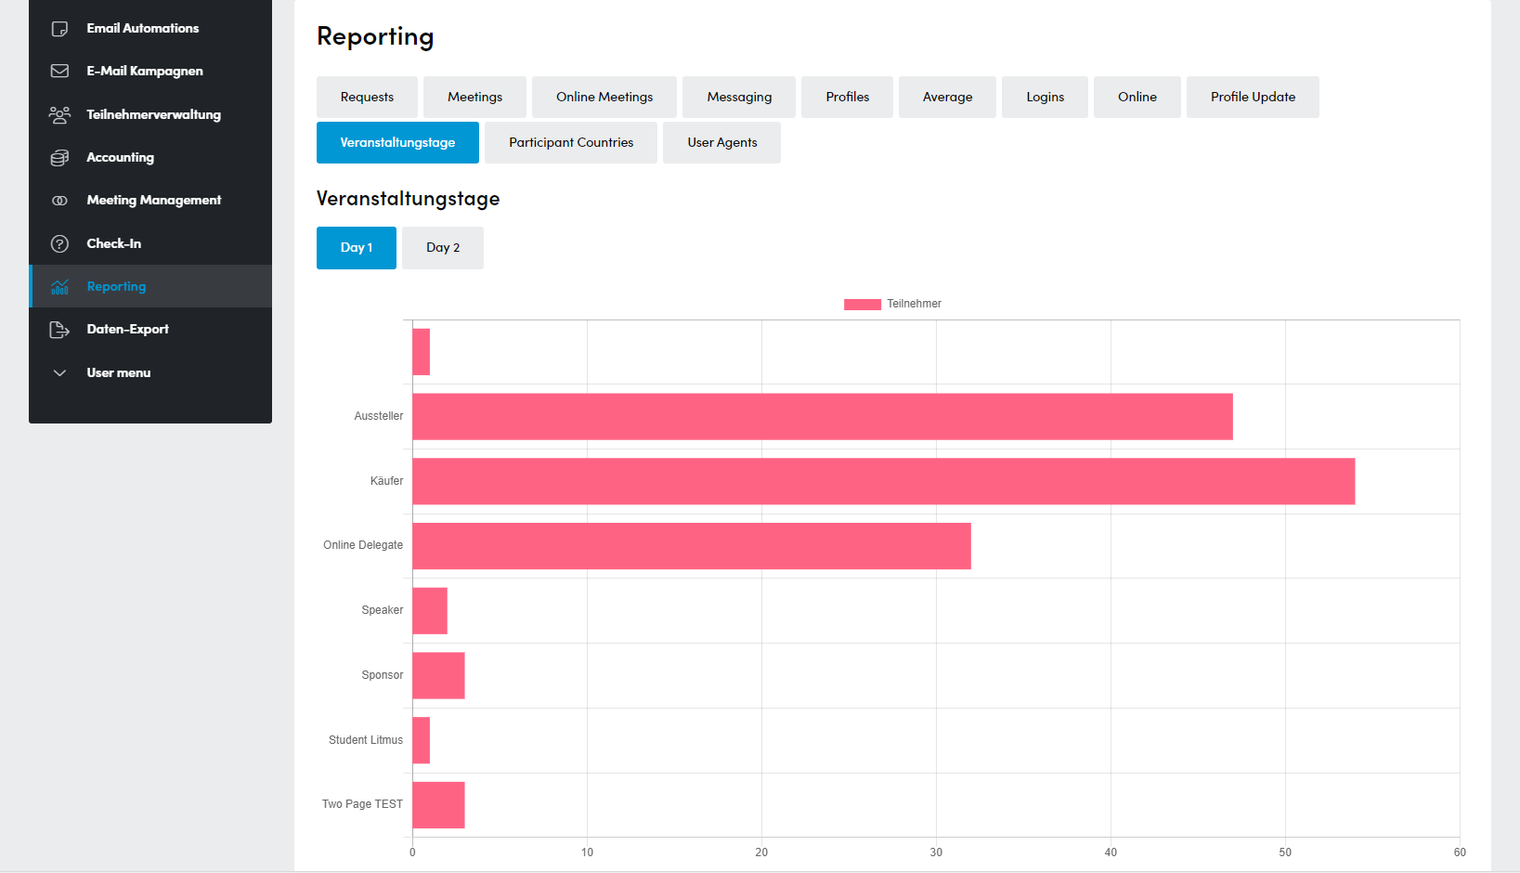Click the Online Delegate chart bar

tap(692, 546)
